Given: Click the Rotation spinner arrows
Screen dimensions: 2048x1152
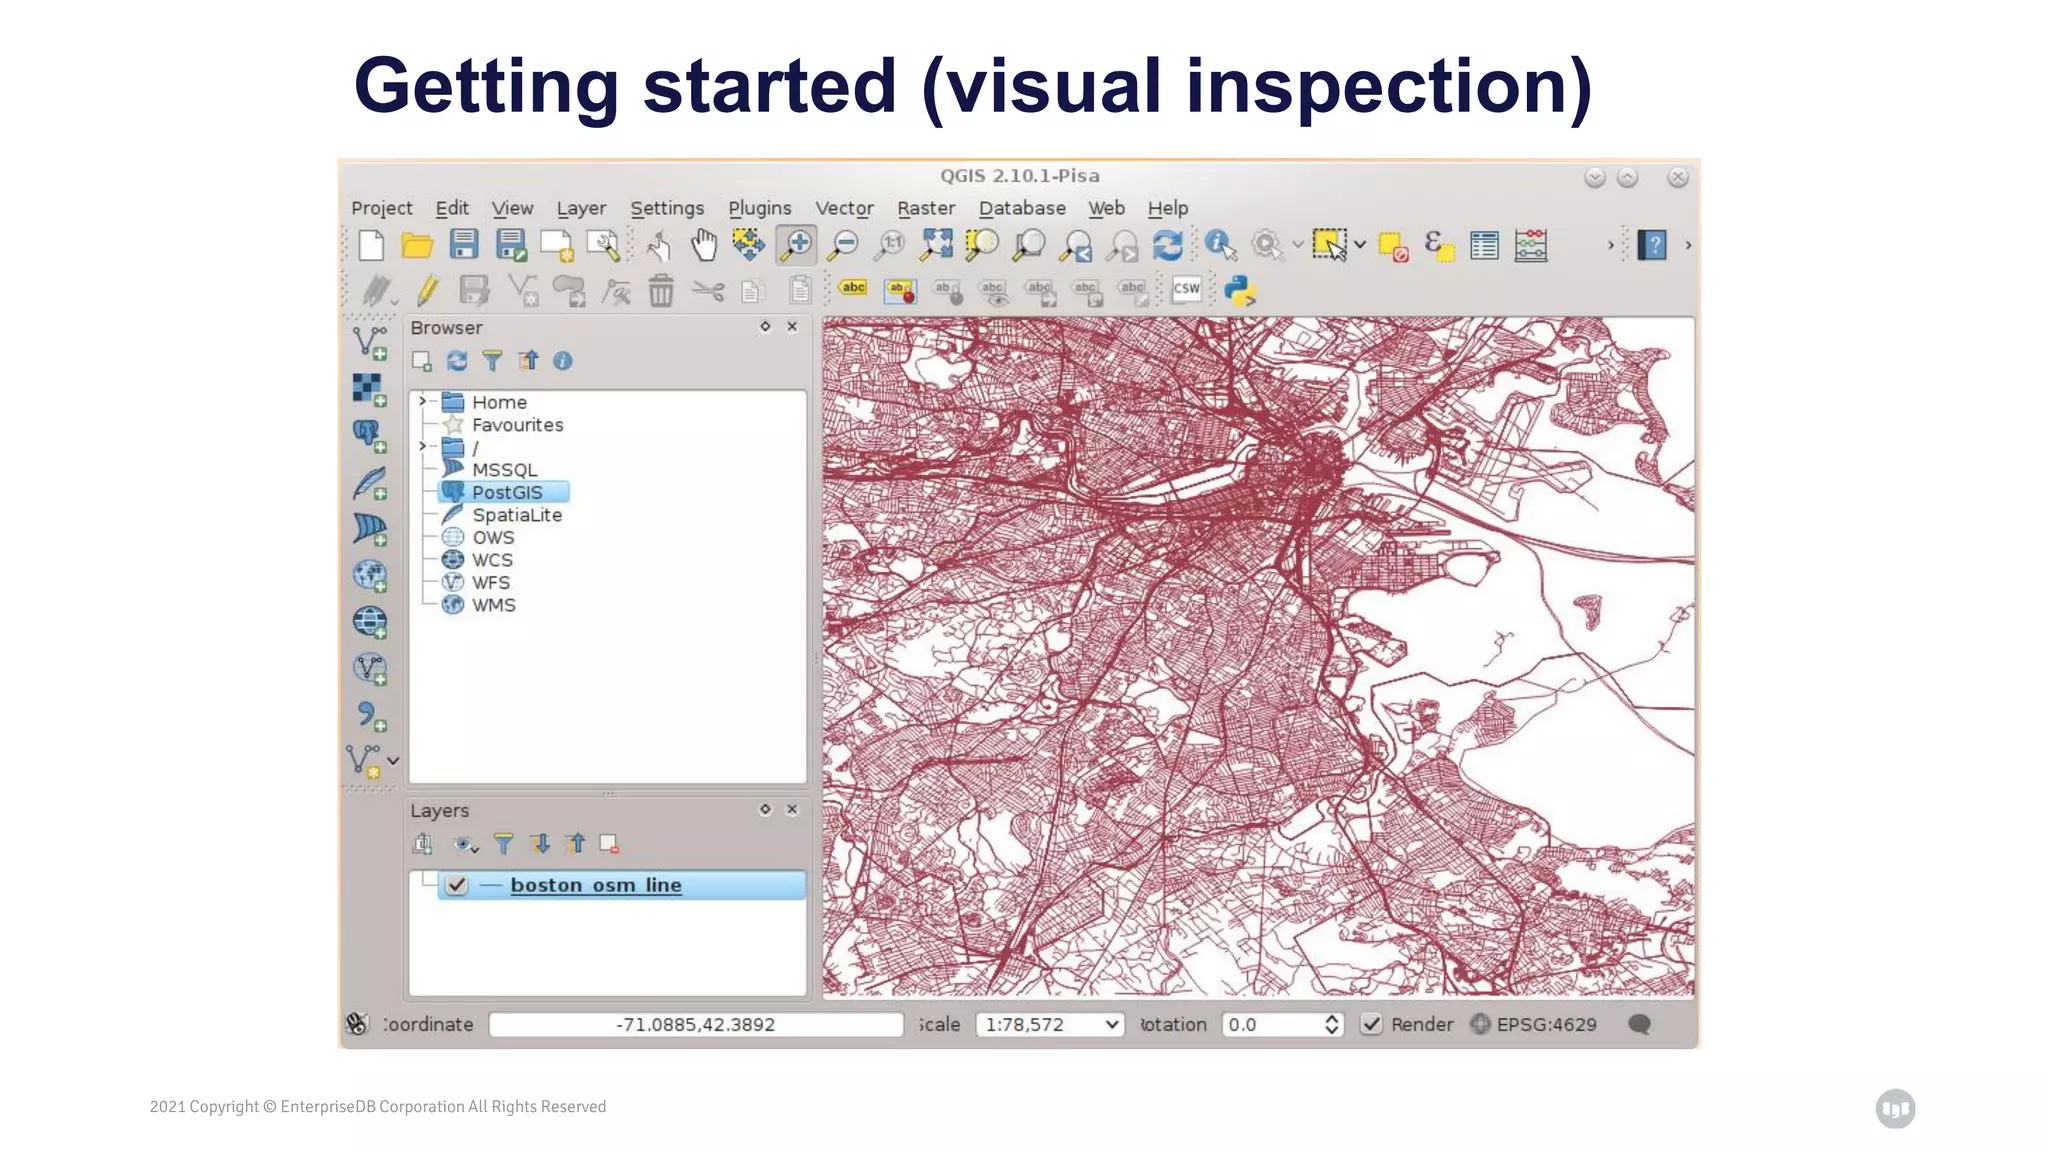Looking at the screenshot, I should coord(1331,1025).
